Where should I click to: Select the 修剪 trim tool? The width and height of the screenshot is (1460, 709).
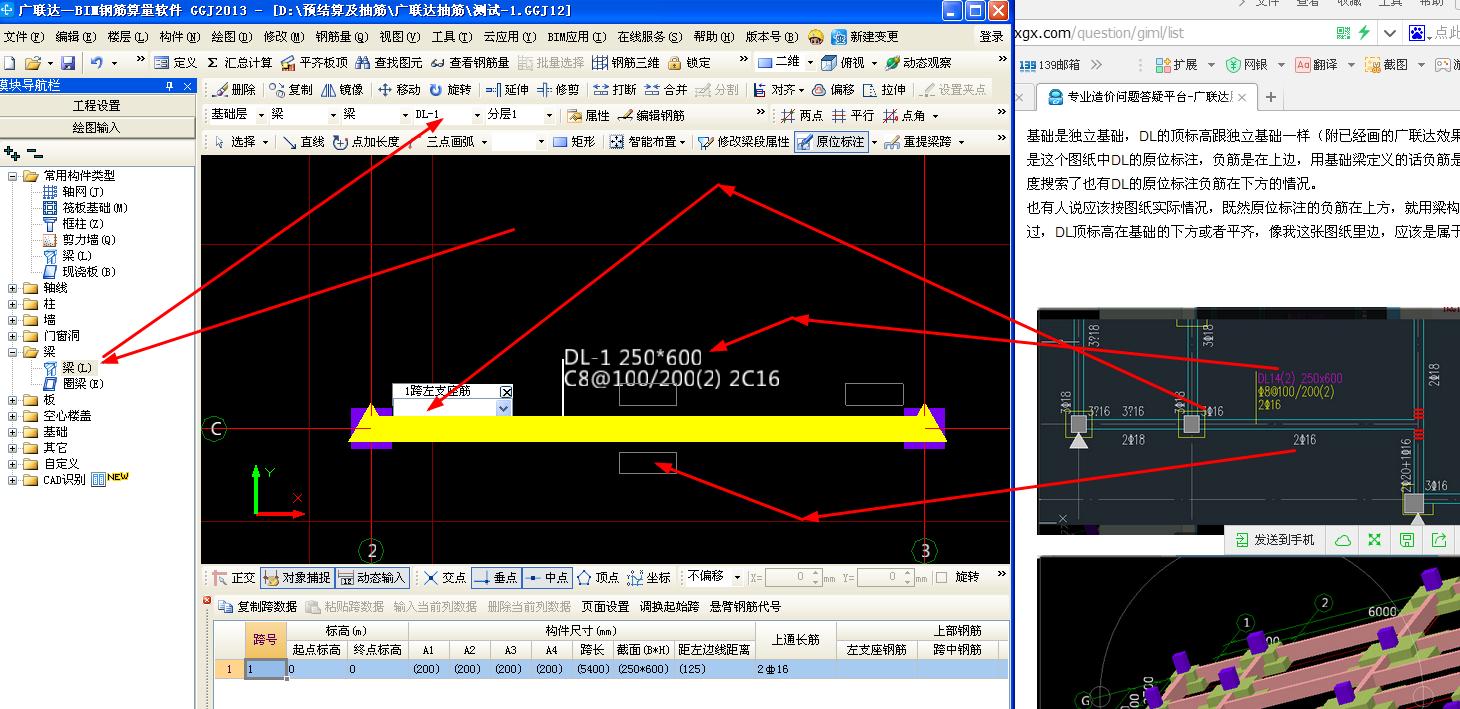[x=558, y=90]
